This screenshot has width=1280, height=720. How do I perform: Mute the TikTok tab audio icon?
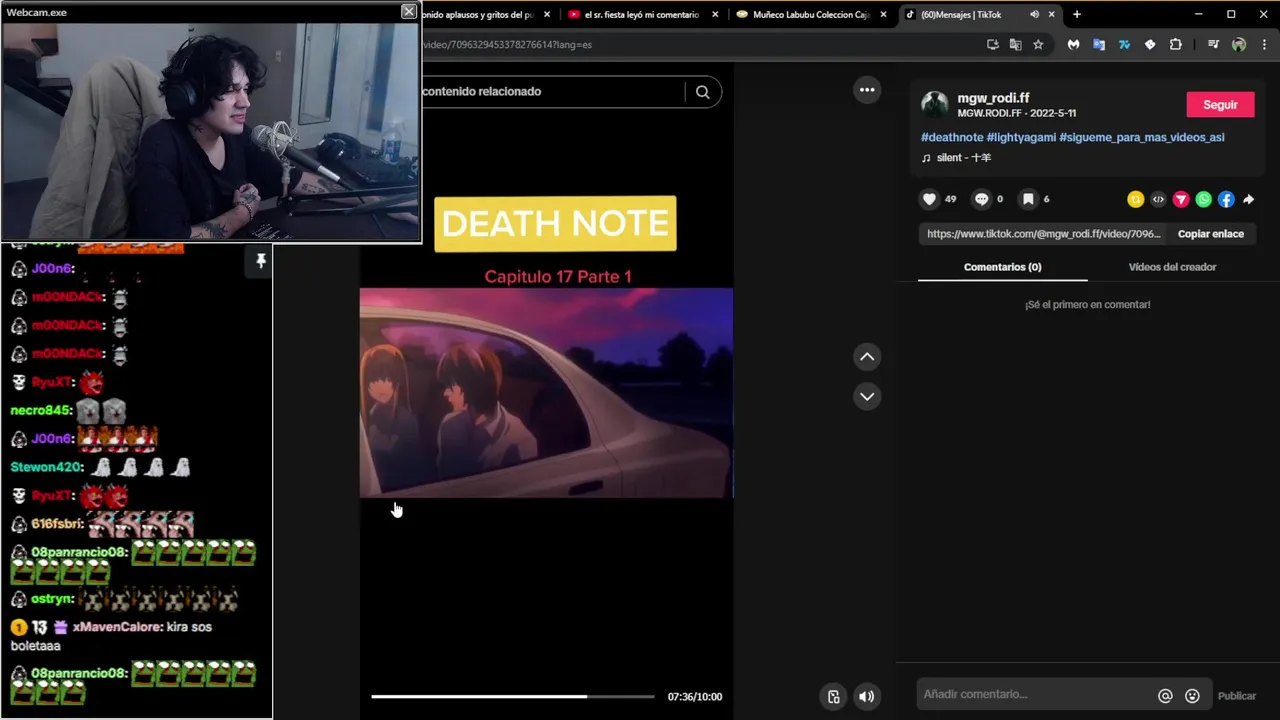click(1034, 15)
